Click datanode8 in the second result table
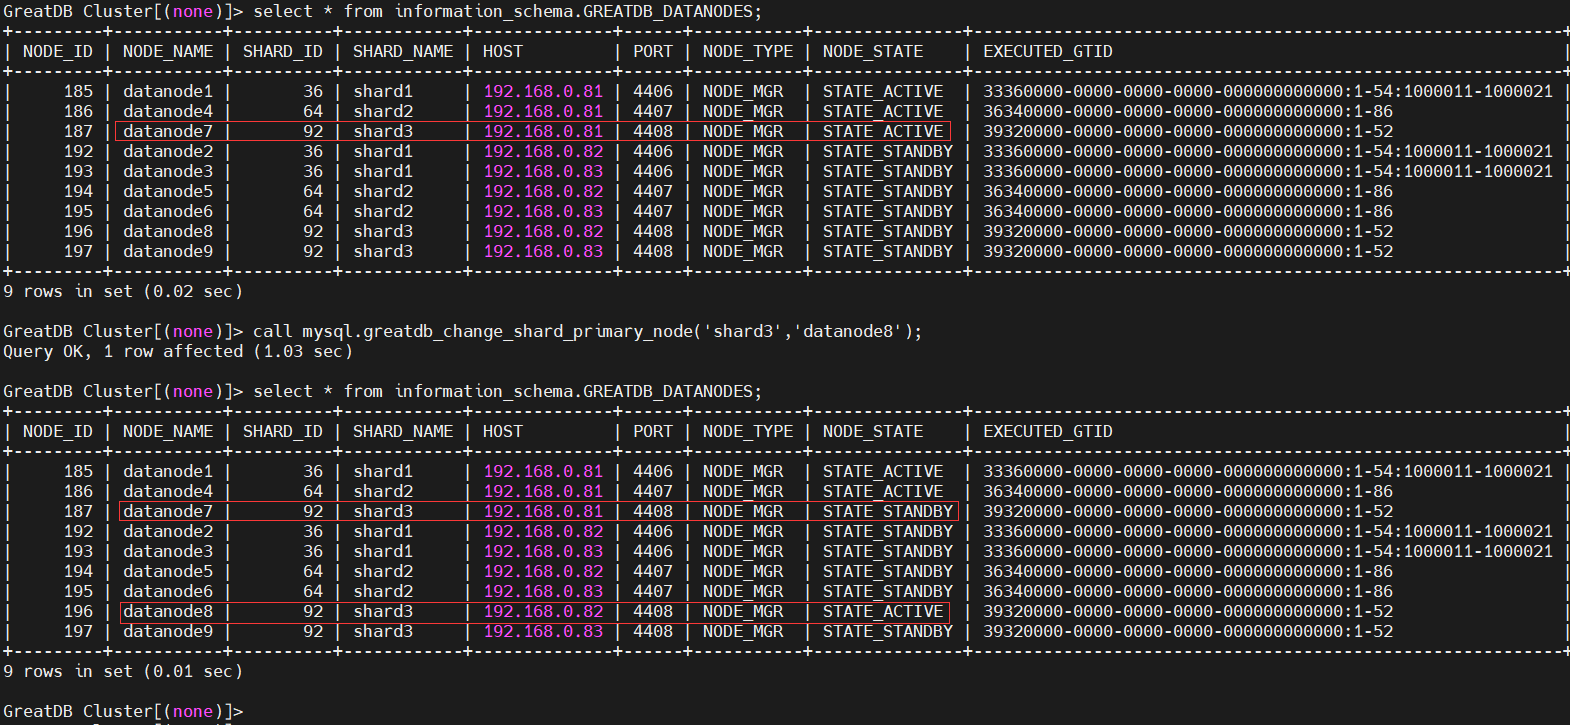Screen dimensions: 1570x725 (168, 611)
